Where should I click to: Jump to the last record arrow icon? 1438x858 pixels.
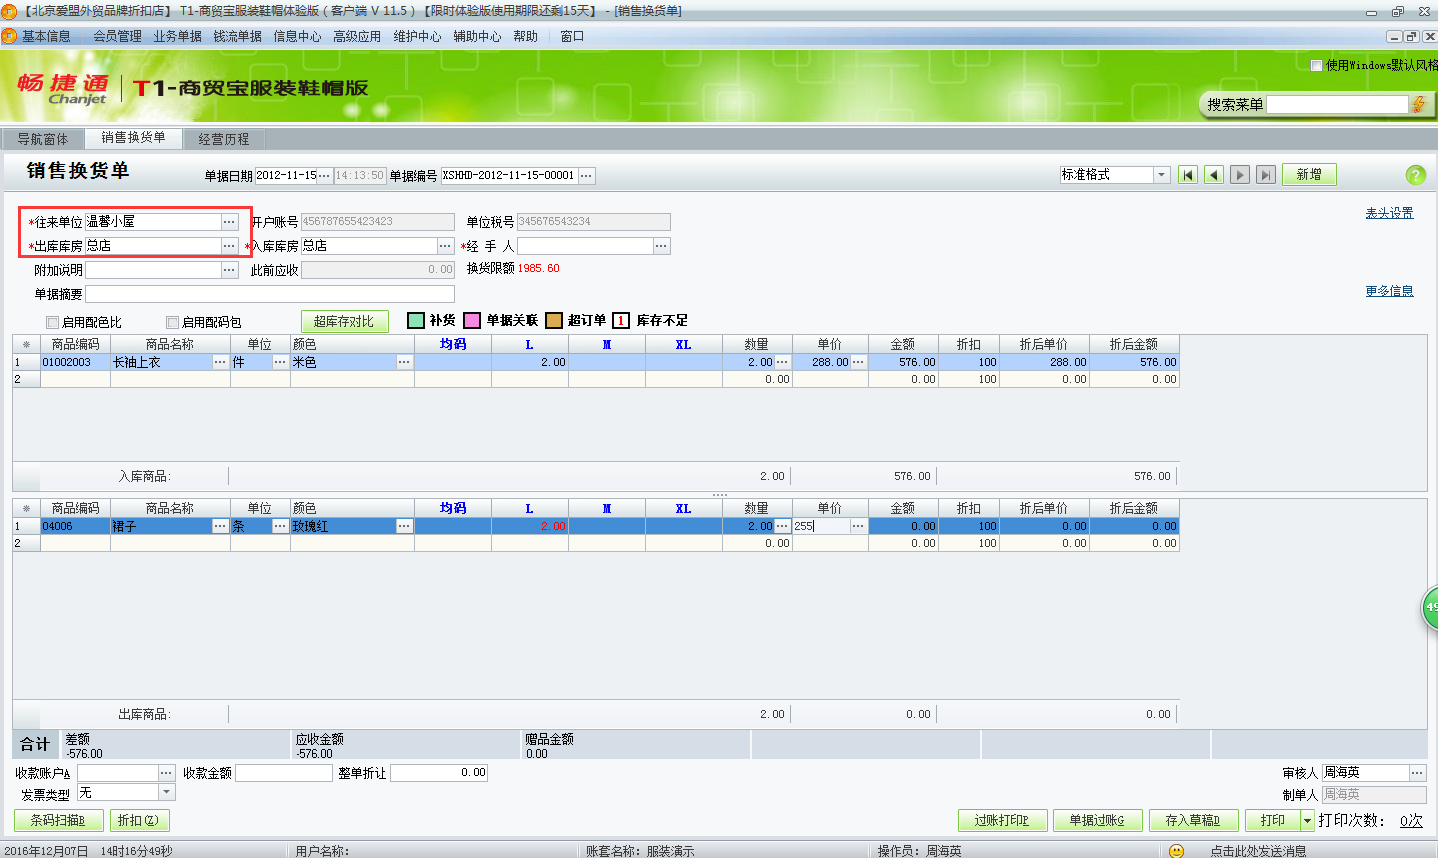coord(1266,175)
